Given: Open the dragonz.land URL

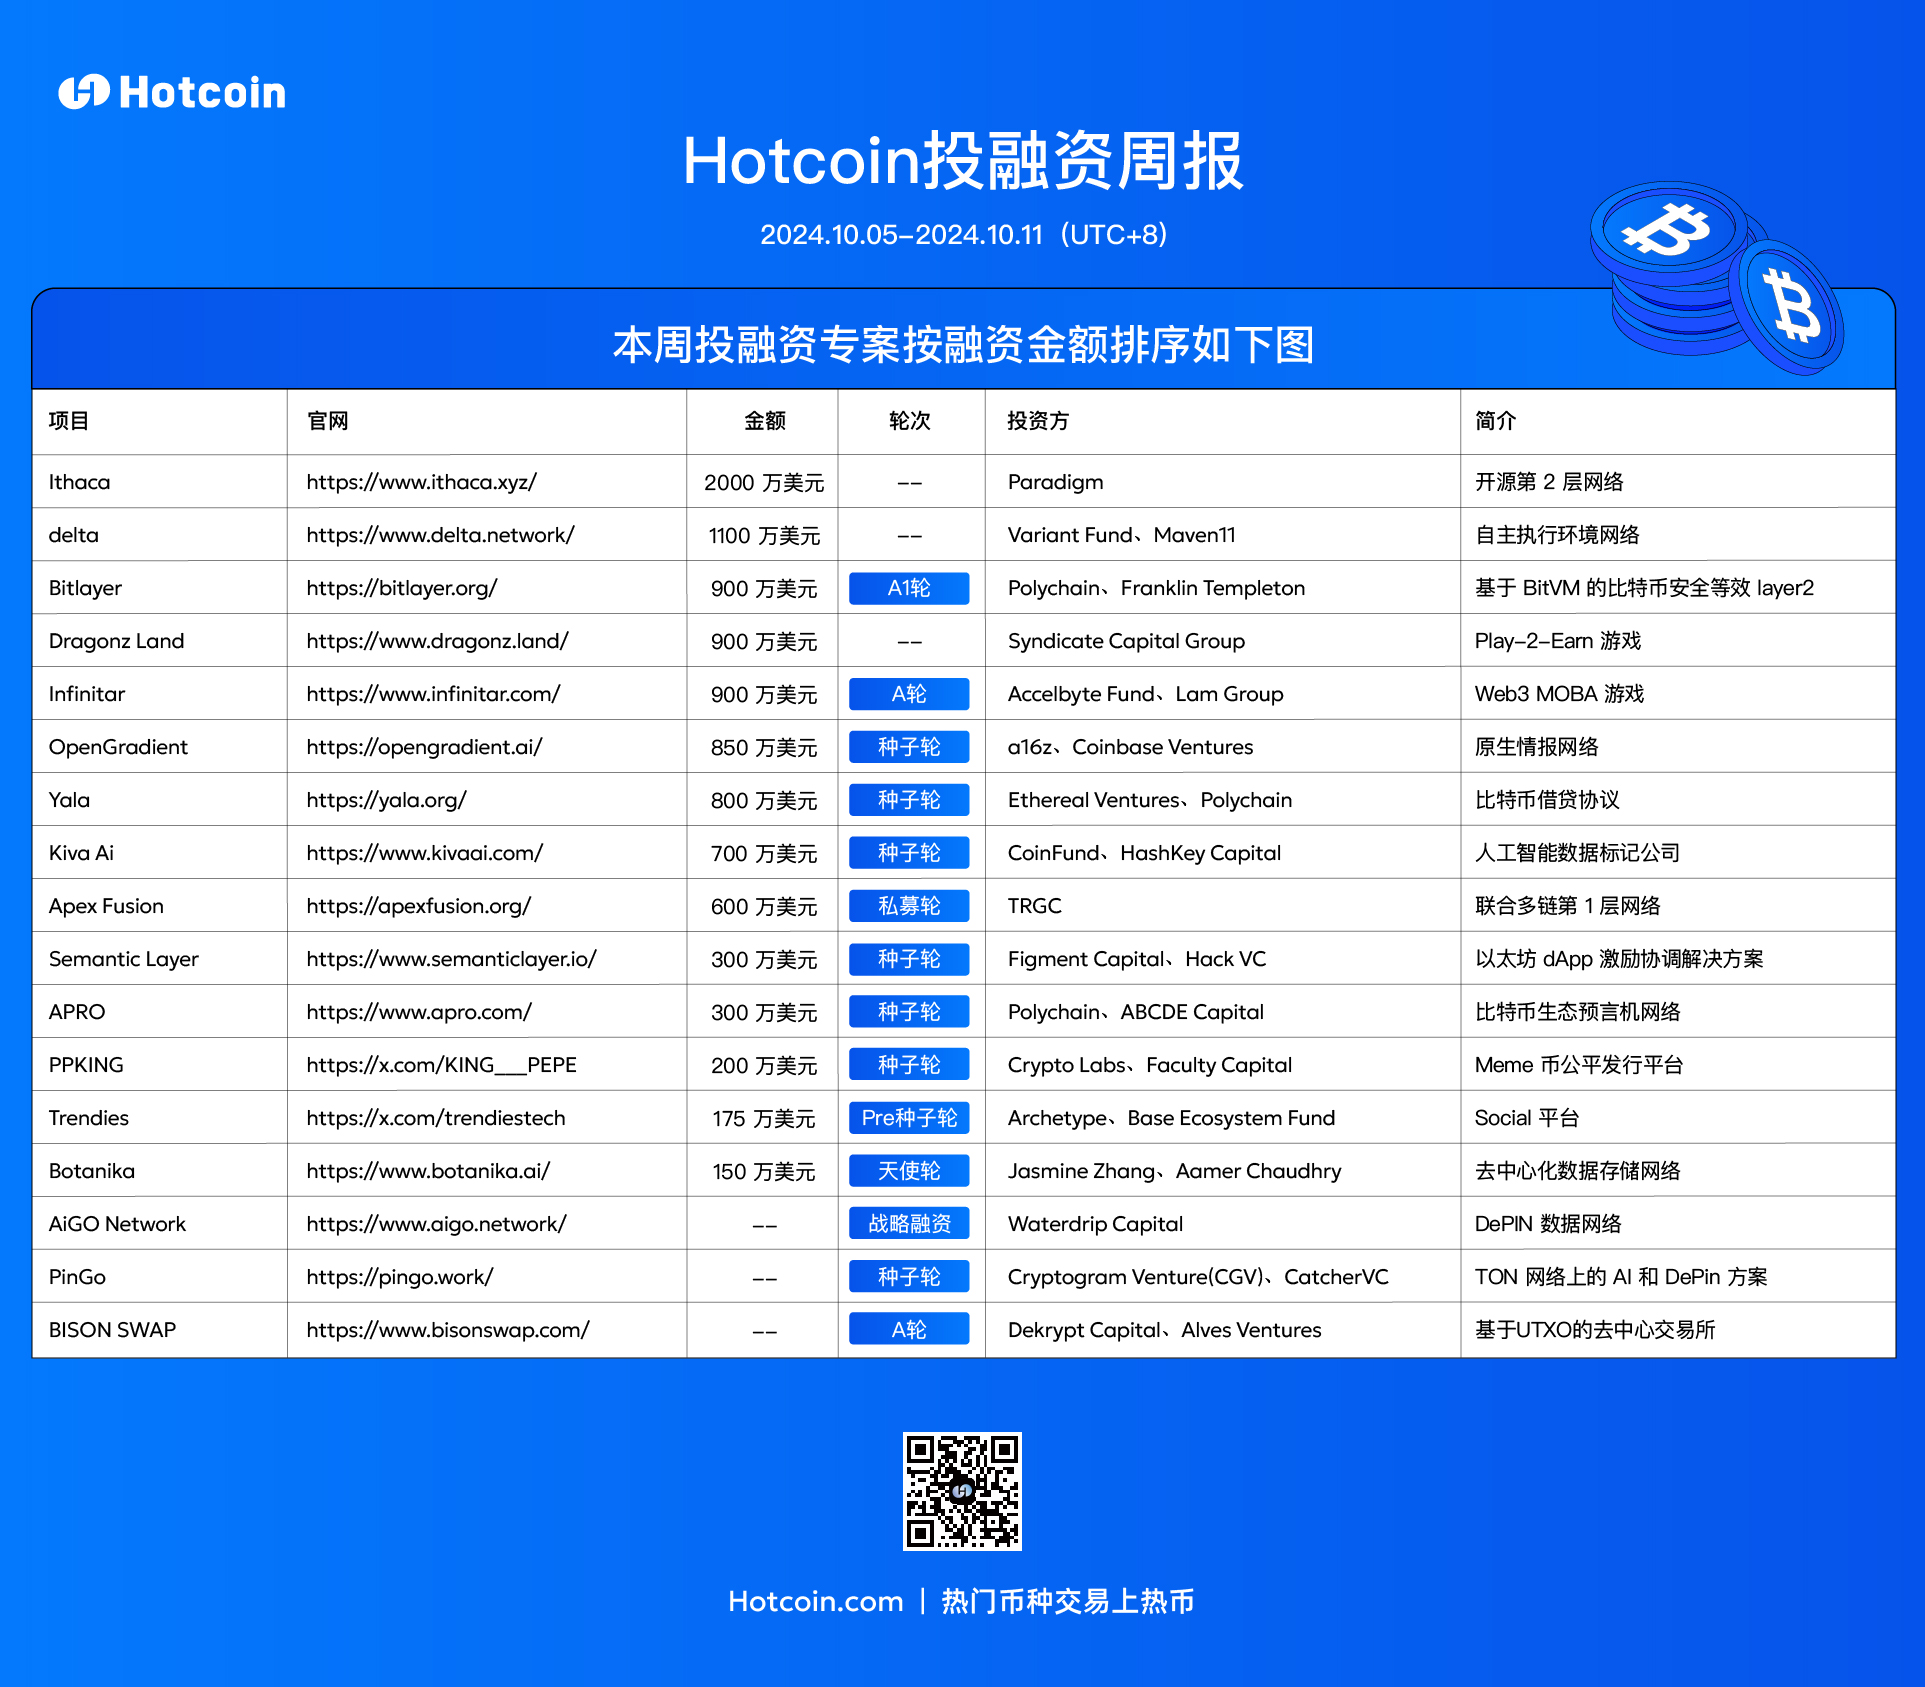Looking at the screenshot, I should (x=437, y=641).
